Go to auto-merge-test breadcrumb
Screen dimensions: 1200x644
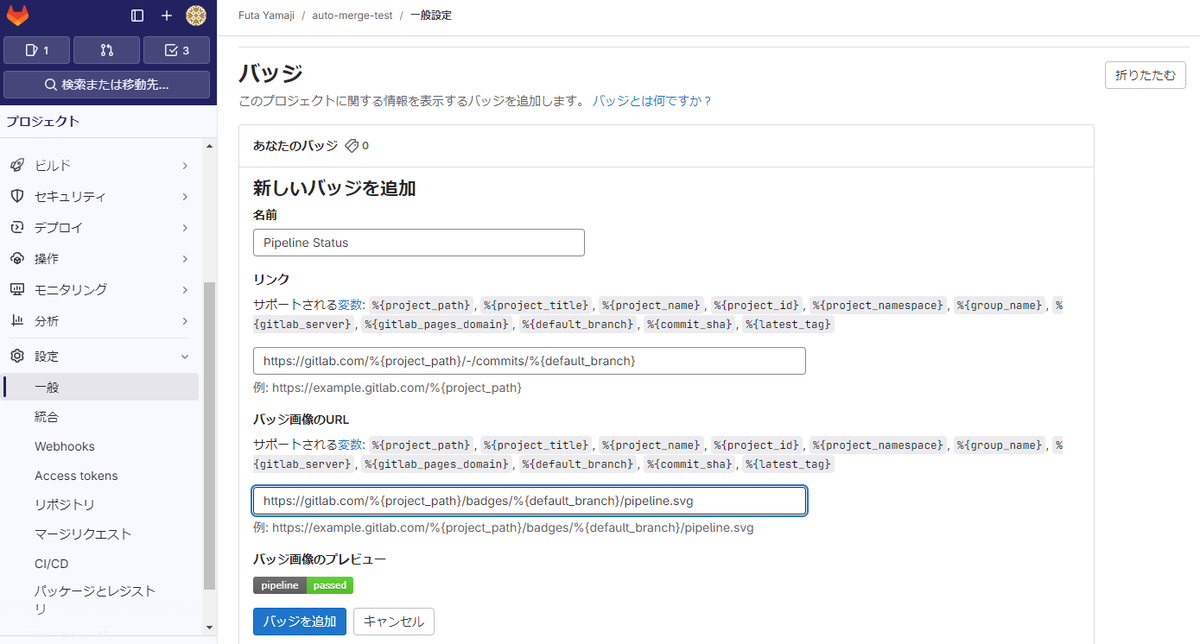coord(352,16)
